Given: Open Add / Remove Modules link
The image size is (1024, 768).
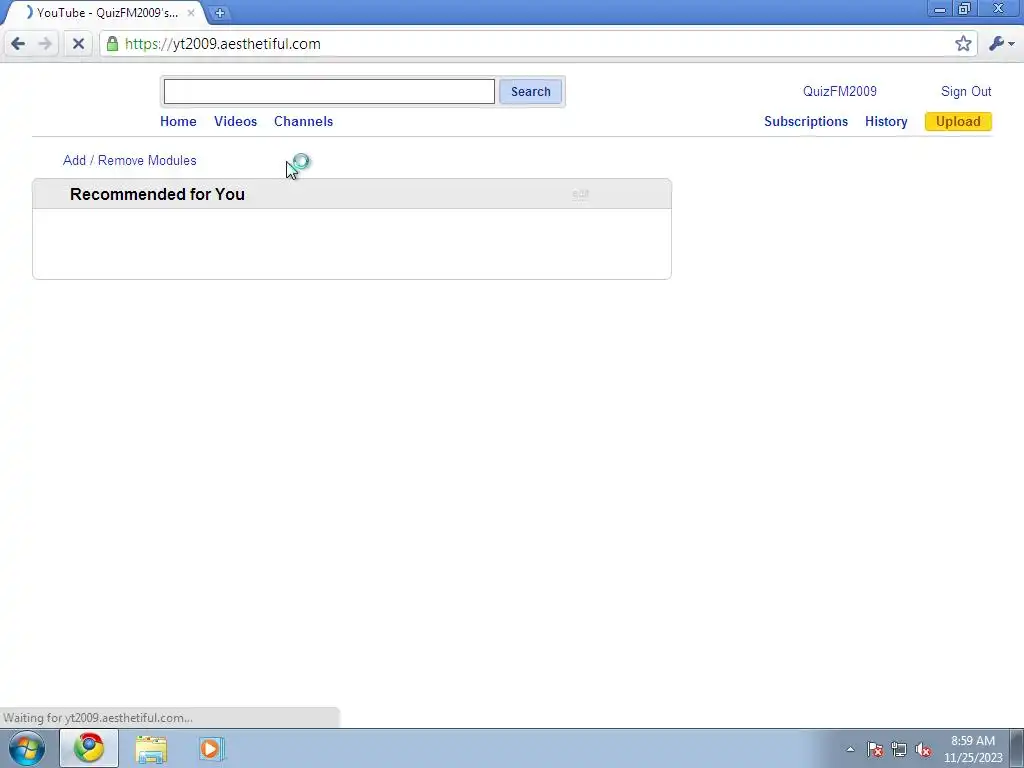Looking at the screenshot, I should 130,161.
